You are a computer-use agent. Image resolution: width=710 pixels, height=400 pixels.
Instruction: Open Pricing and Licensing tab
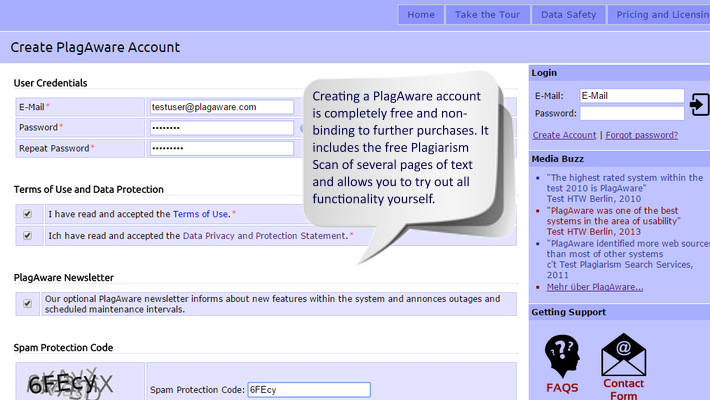659,14
